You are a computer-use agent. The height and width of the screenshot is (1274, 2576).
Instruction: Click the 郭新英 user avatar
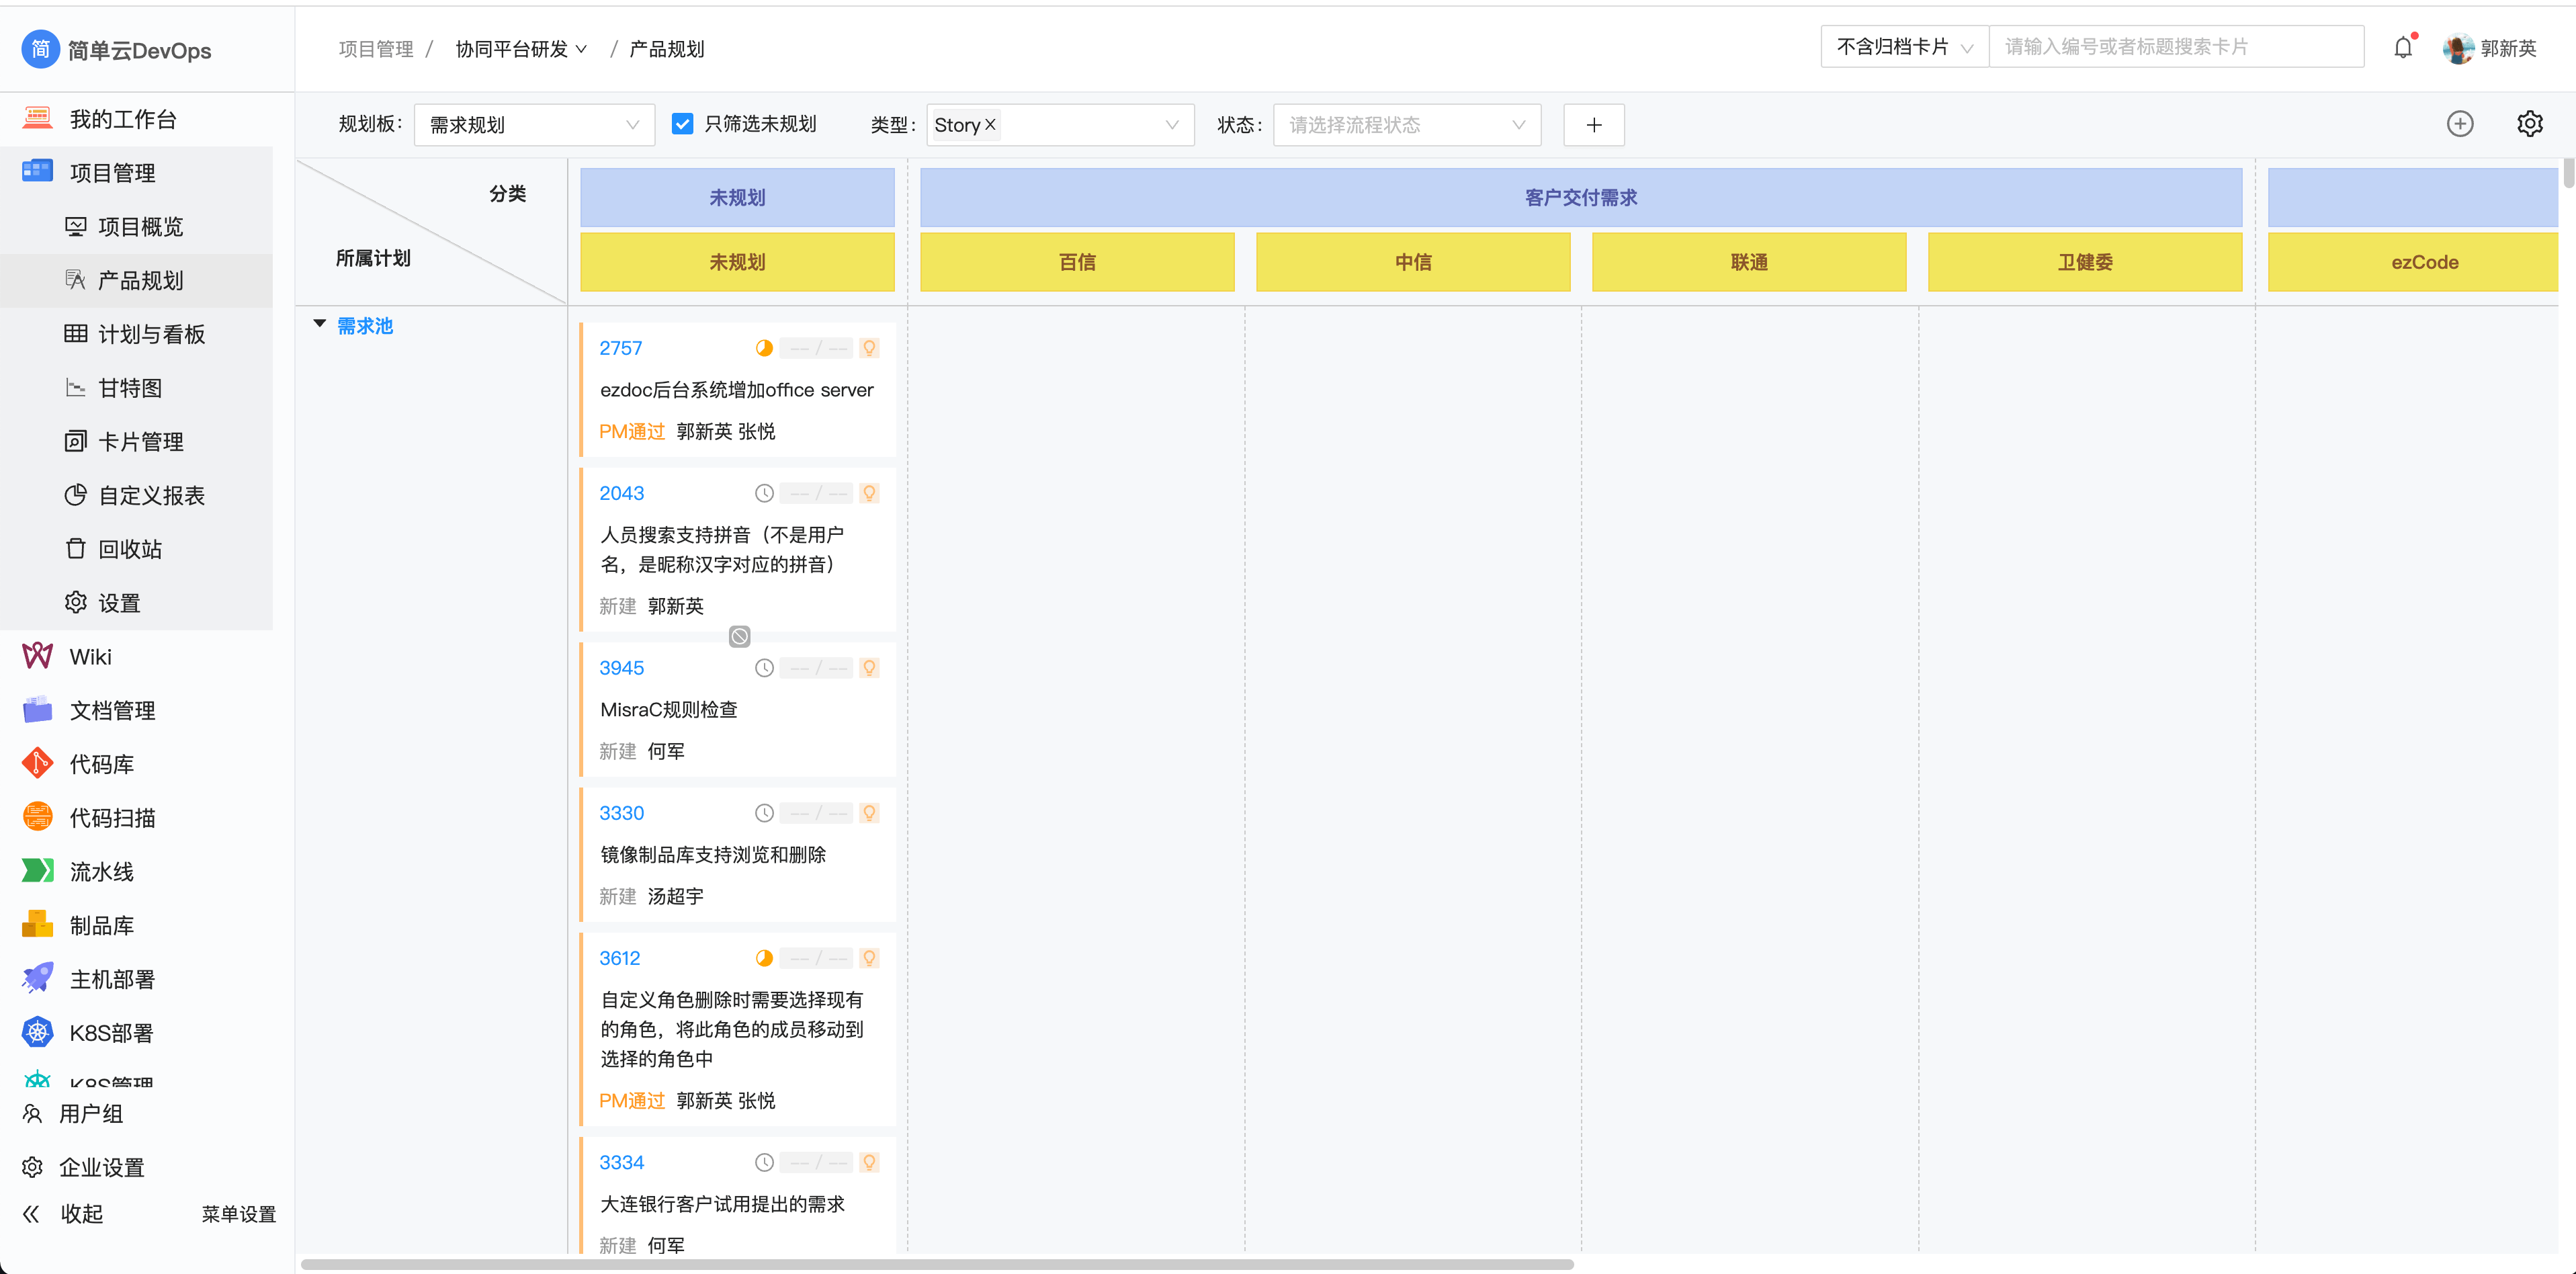tap(2458, 48)
